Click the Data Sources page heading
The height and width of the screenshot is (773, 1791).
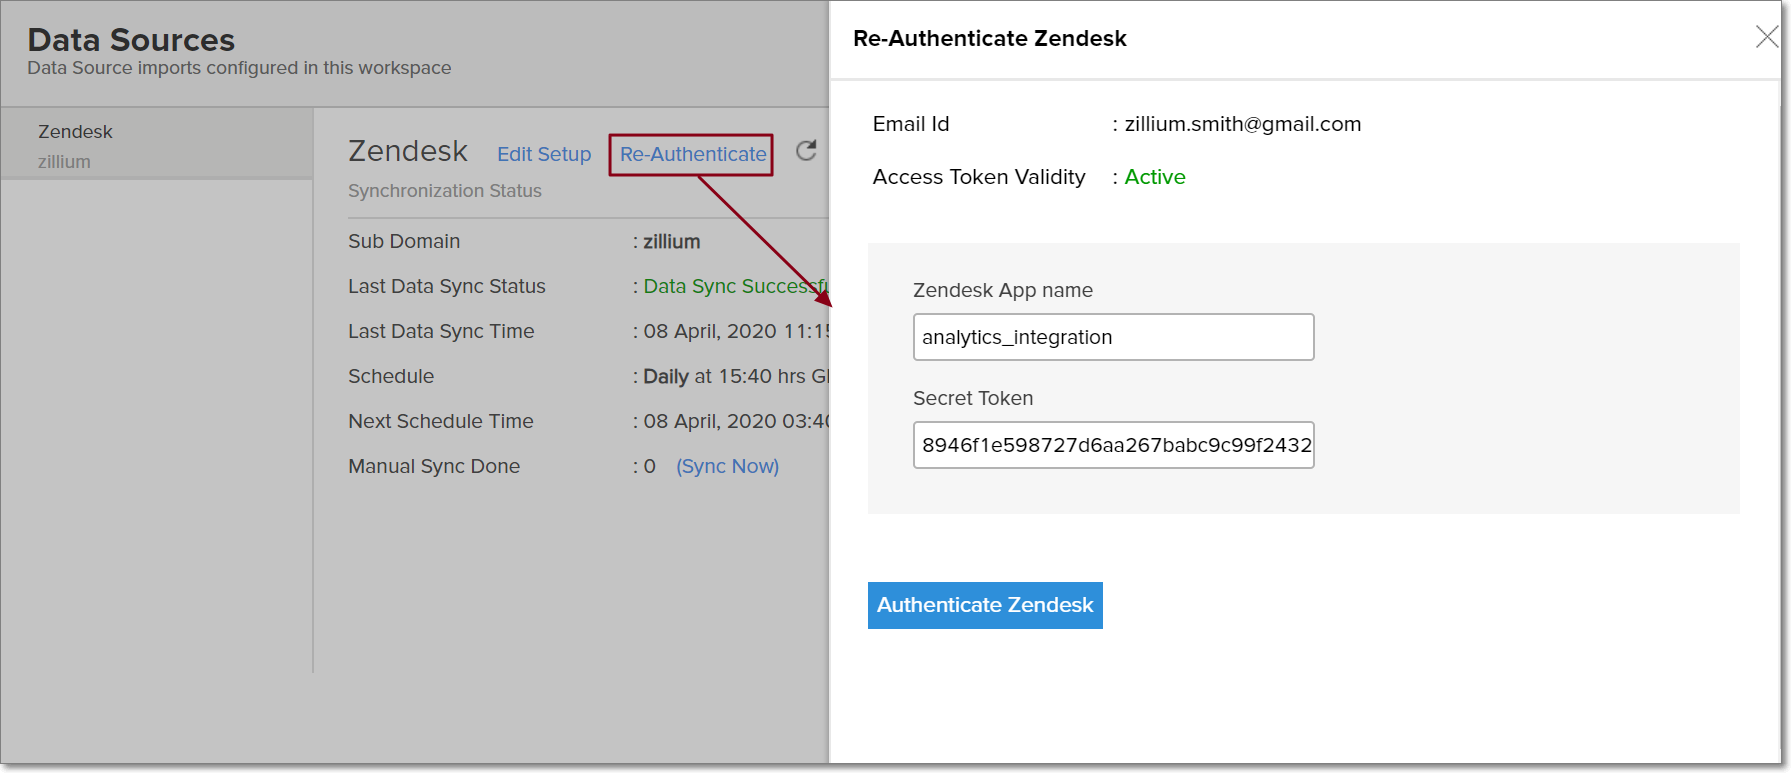tap(131, 40)
